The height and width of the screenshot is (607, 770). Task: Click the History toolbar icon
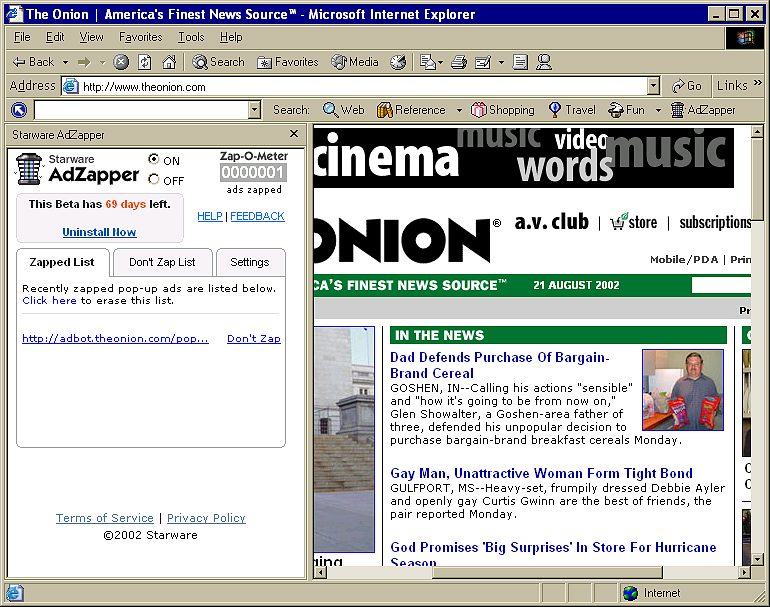[x=398, y=62]
